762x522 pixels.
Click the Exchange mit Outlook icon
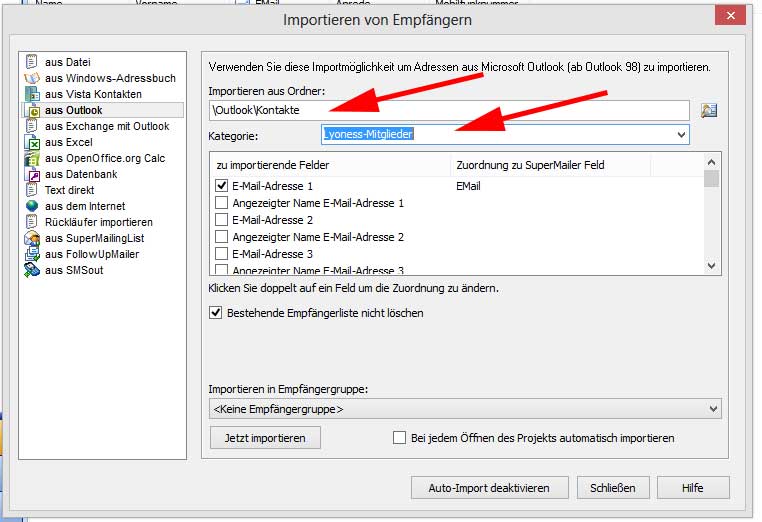coord(32,126)
